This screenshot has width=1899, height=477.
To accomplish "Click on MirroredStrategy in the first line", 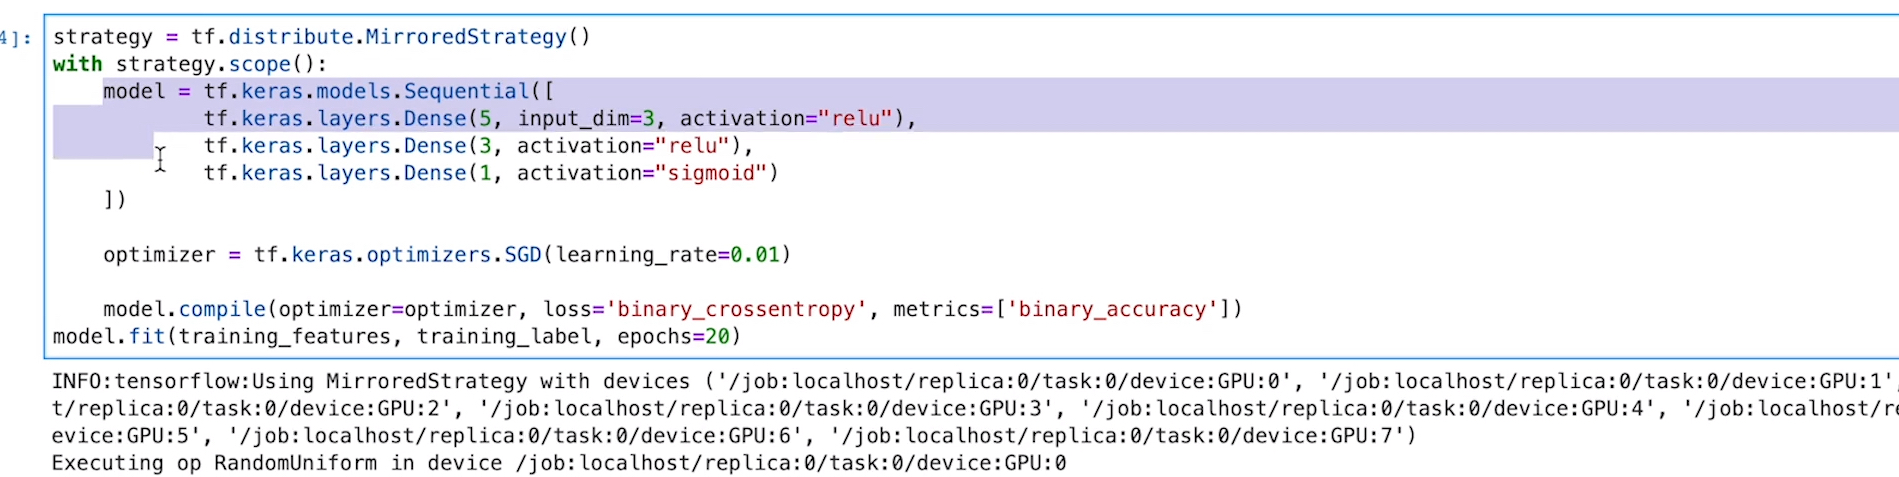I will click(465, 37).
